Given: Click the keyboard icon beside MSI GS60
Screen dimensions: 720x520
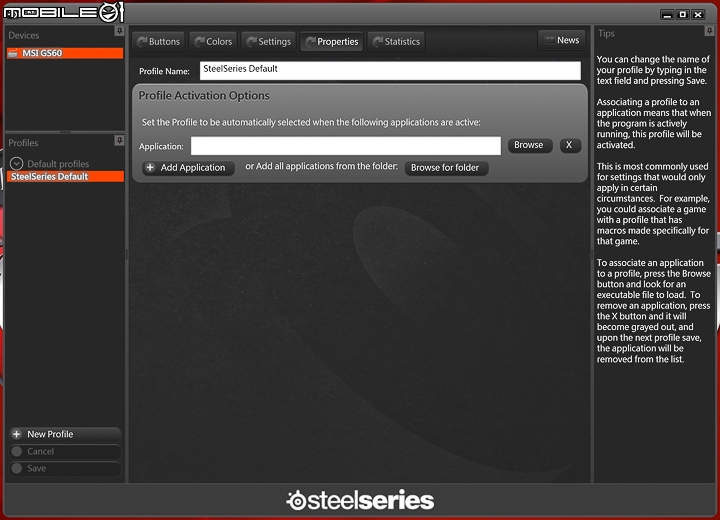Looking at the screenshot, I should (x=13, y=53).
